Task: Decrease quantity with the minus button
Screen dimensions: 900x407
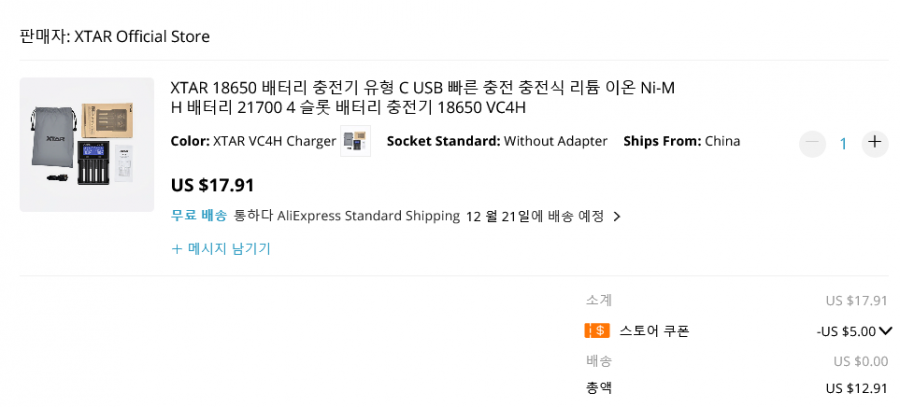Action: 812,144
